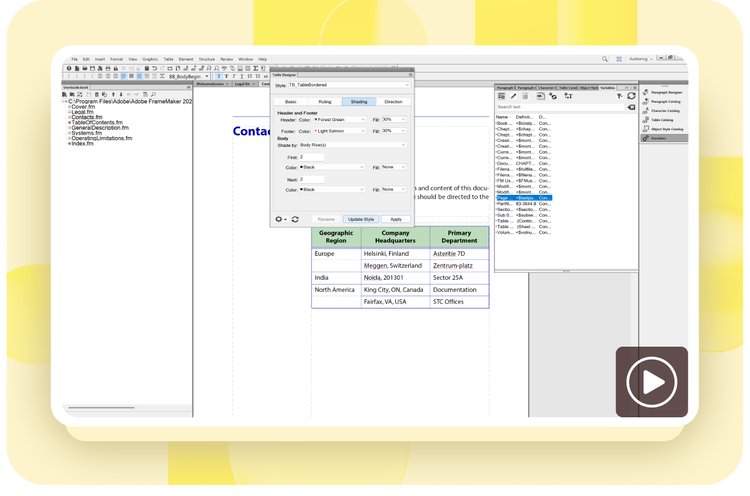
Task: Switch to the Direction tab
Action: point(393,102)
